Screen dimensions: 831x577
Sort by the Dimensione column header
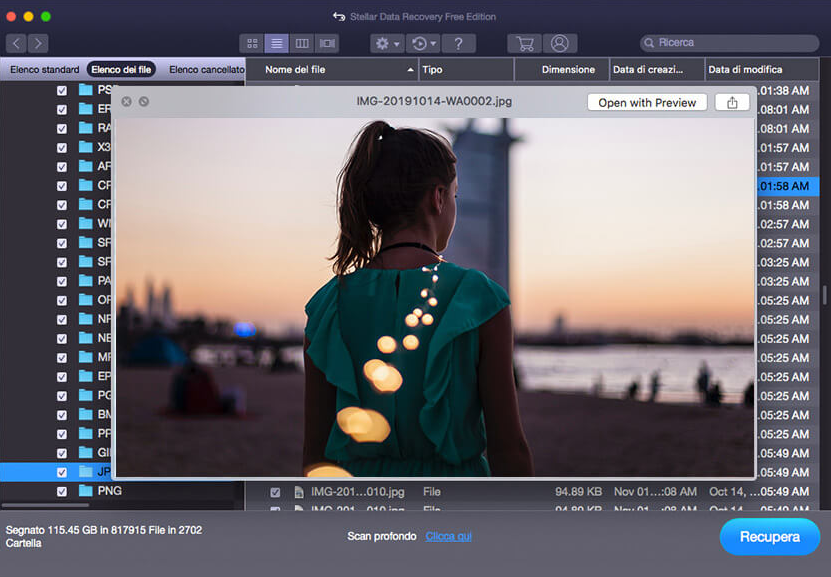pos(562,69)
